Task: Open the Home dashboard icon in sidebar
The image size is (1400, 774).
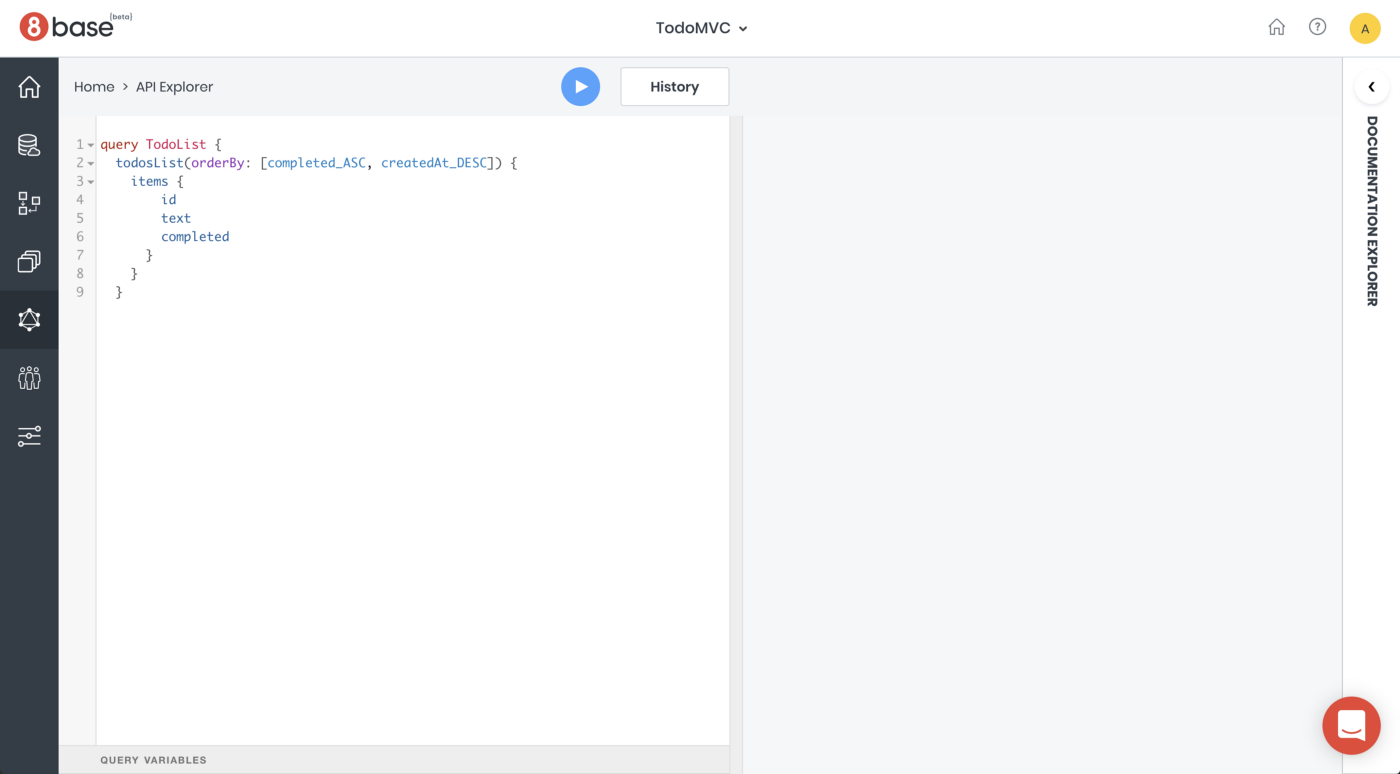Action: (29, 86)
